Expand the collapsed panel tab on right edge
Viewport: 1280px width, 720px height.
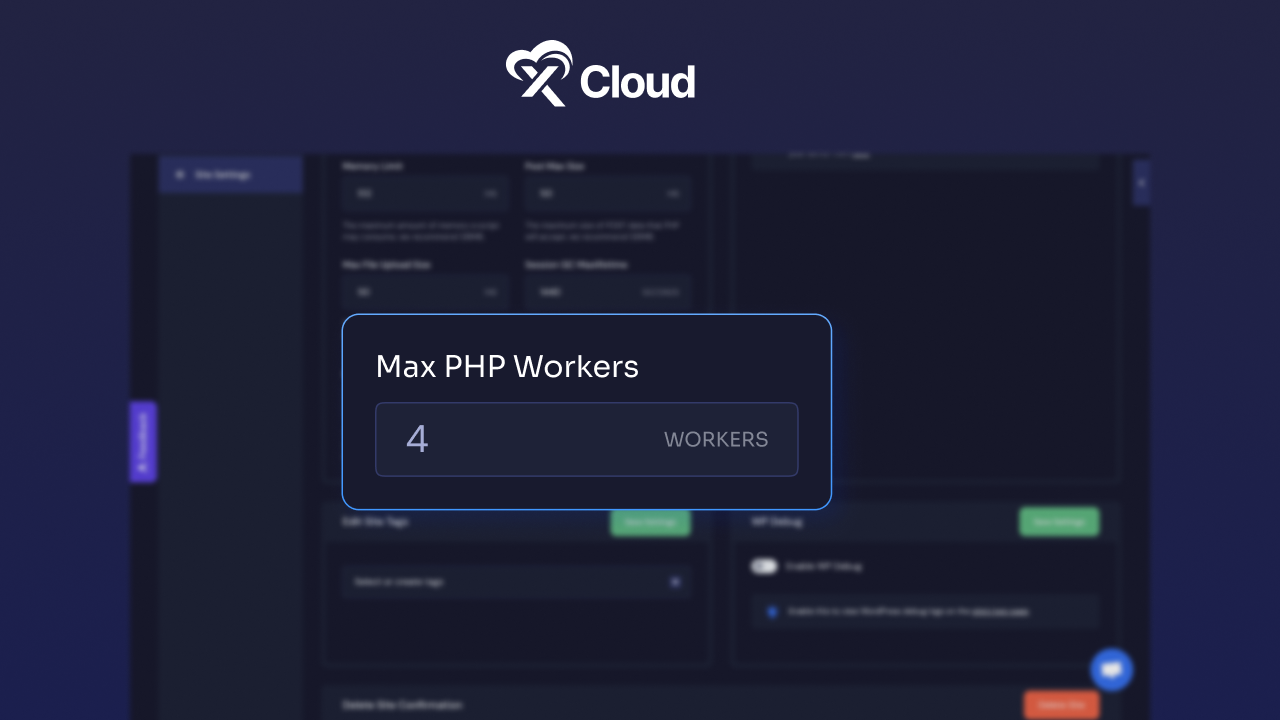click(1141, 183)
